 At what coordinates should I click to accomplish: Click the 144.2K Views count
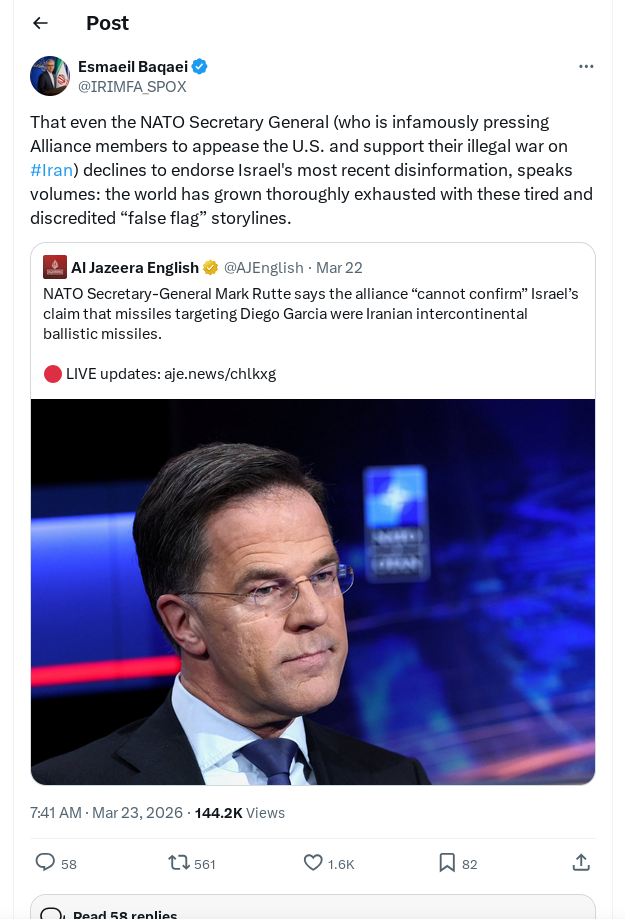(x=239, y=813)
